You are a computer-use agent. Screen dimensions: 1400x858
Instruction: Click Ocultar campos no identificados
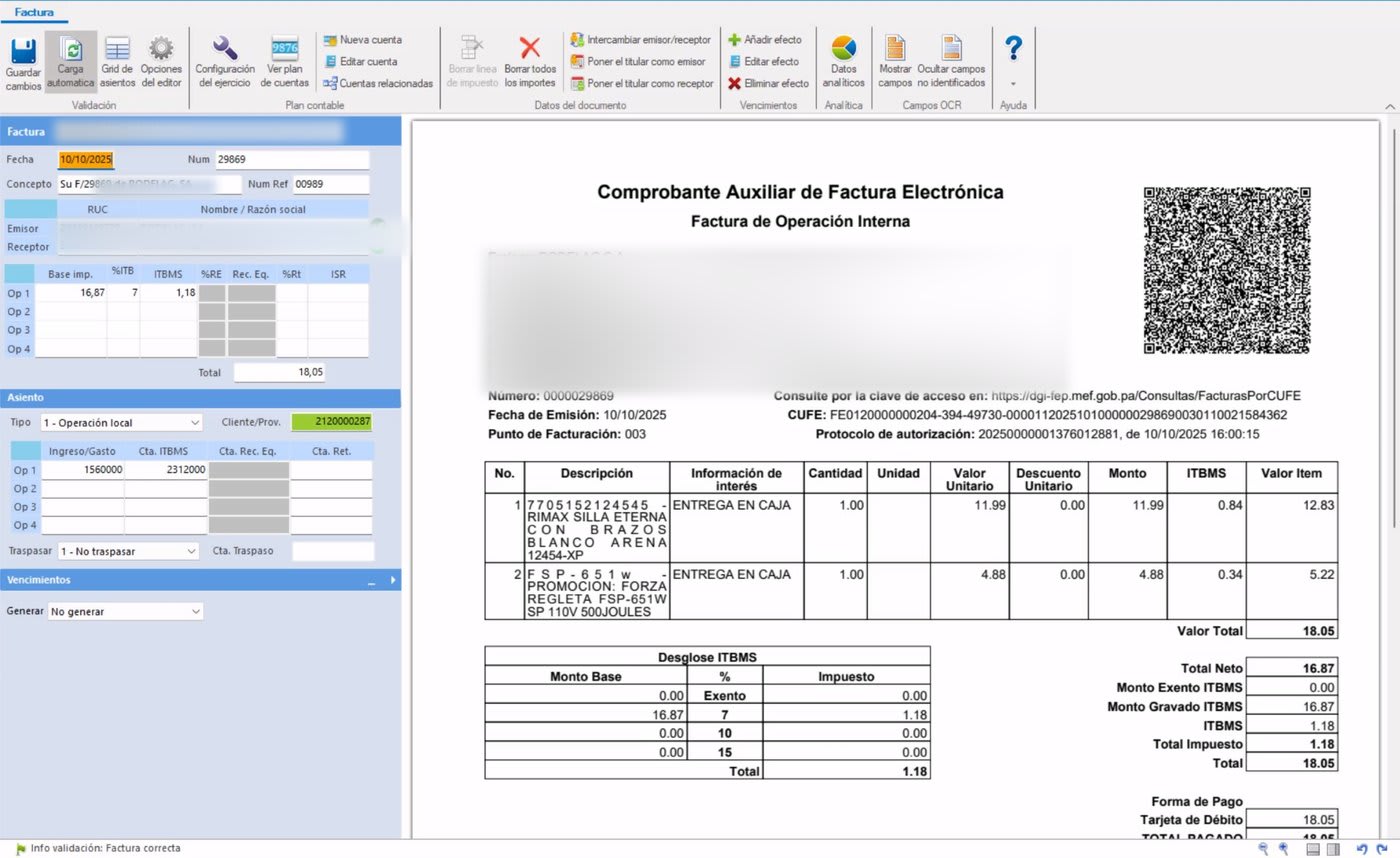(951, 63)
